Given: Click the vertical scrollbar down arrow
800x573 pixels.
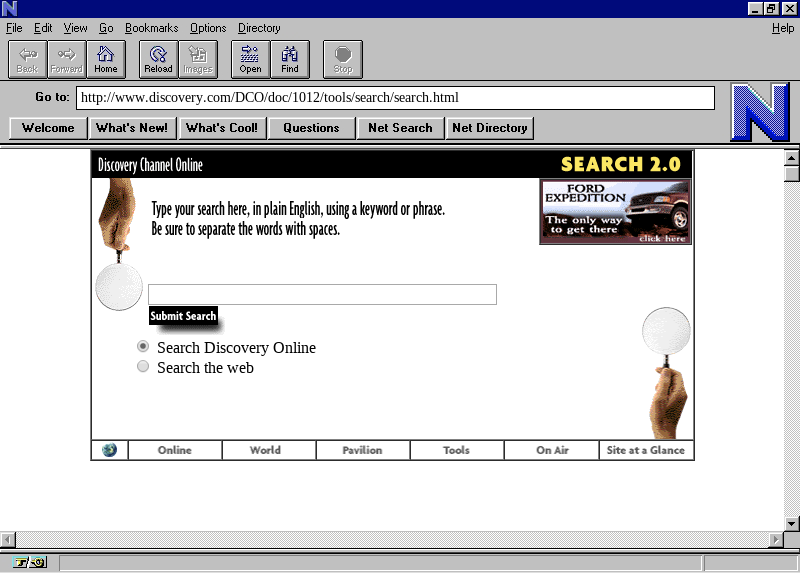Looking at the screenshot, I should coord(791,523).
